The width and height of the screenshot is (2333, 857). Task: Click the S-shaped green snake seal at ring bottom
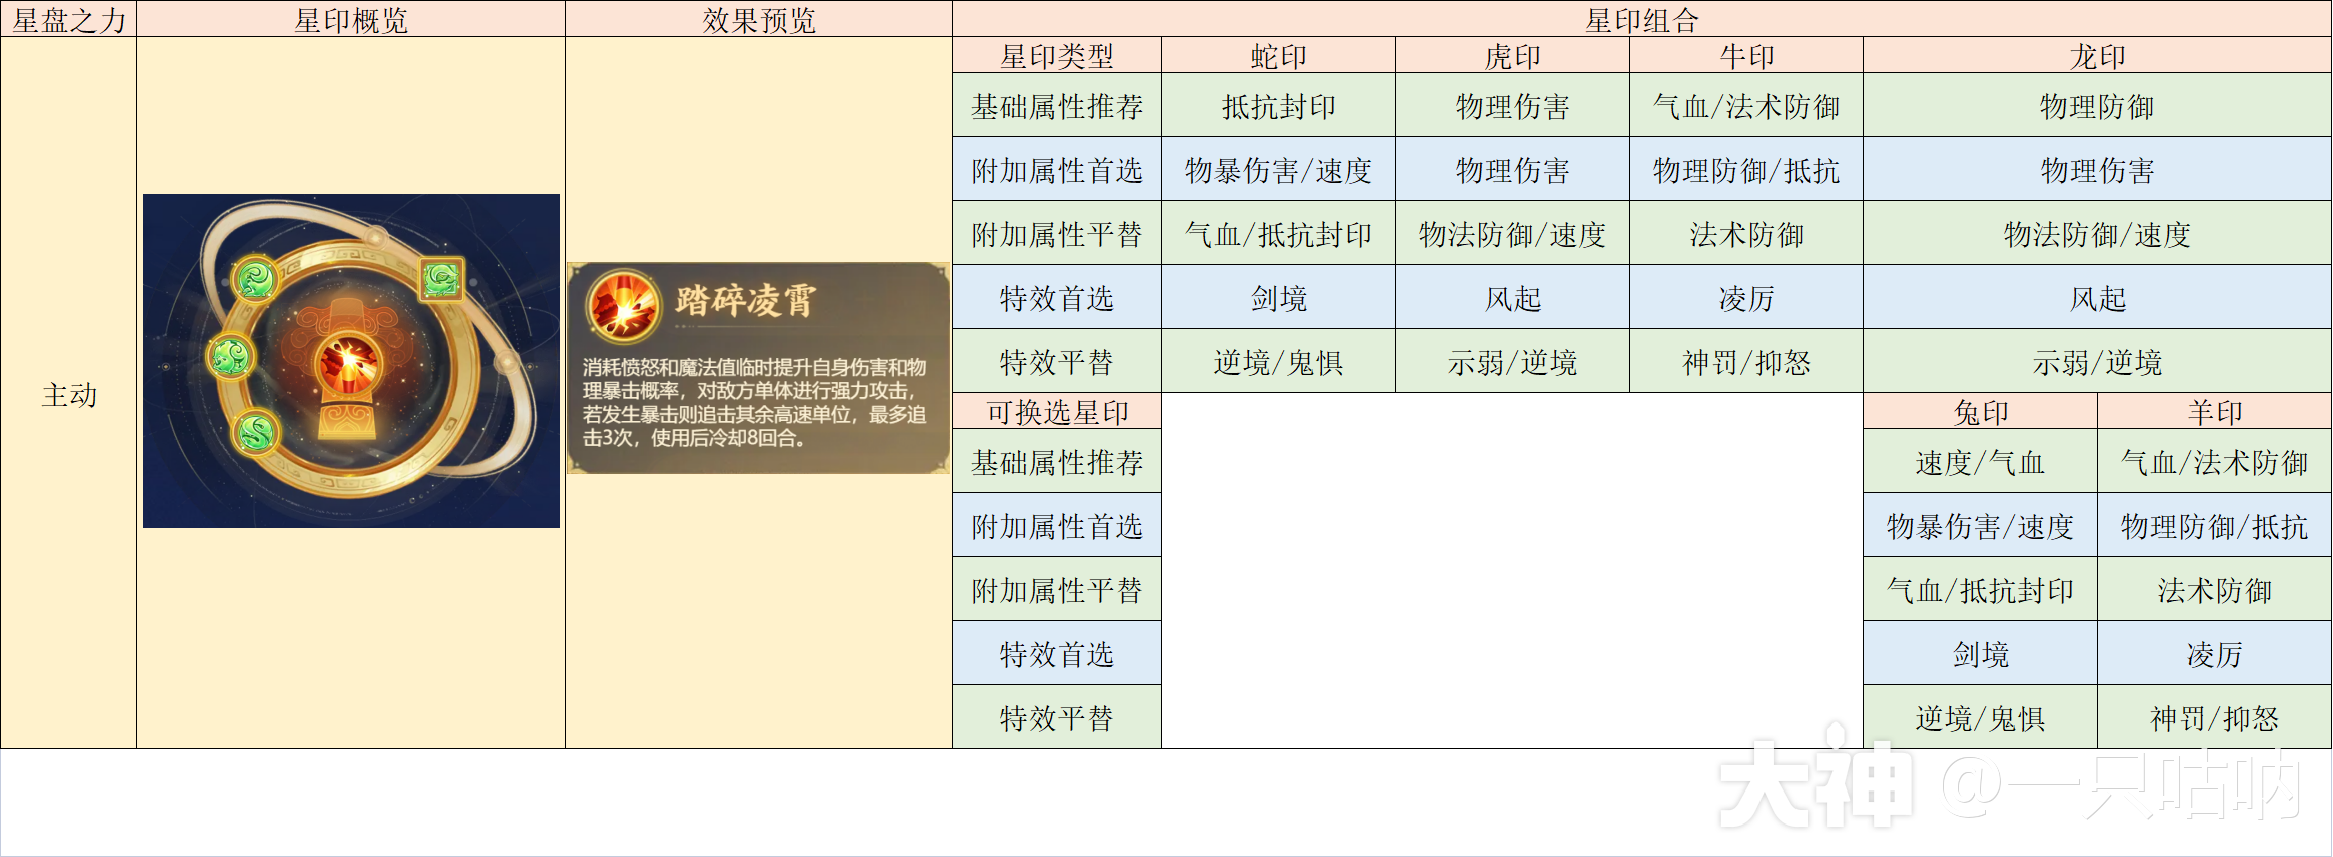(x=256, y=433)
